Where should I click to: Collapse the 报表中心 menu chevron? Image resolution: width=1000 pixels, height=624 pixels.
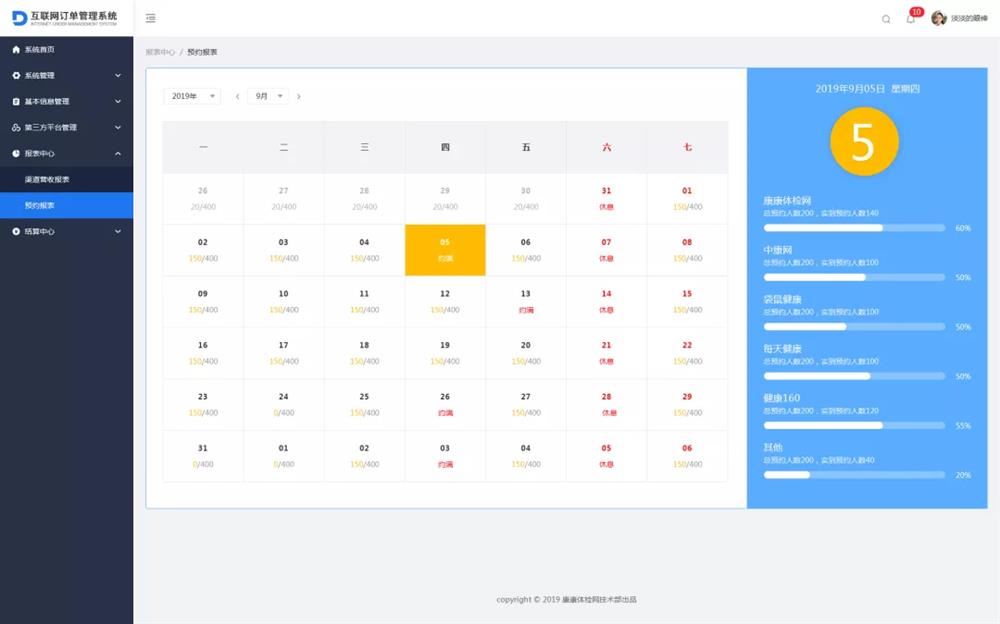pos(118,153)
